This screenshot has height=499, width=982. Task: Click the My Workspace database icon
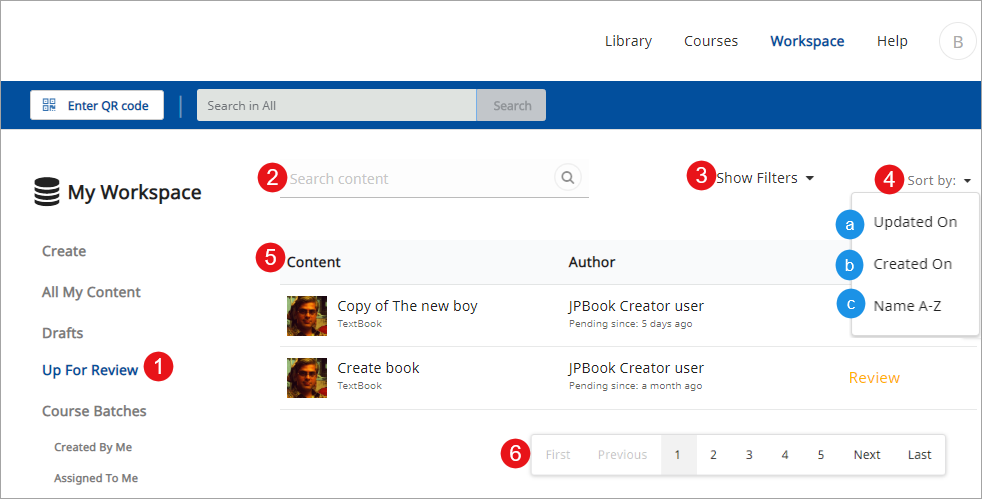coord(46,192)
